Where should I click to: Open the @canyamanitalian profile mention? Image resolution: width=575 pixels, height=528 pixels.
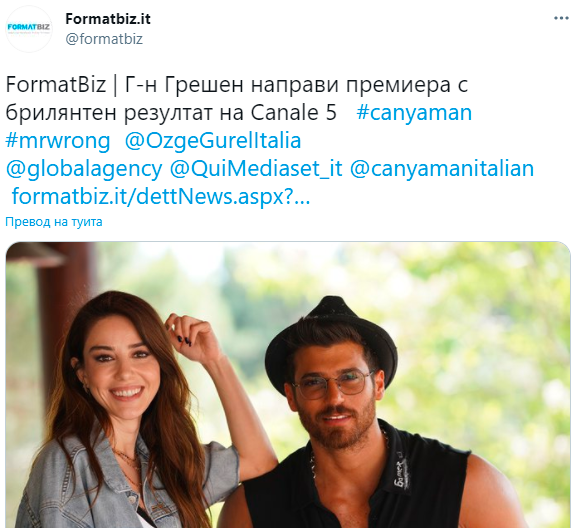[442, 169]
